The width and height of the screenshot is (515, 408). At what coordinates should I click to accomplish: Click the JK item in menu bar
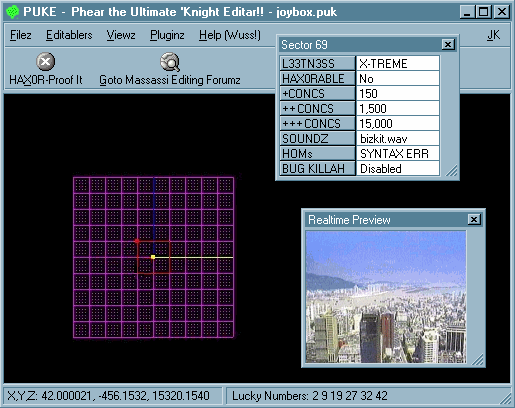pyautogui.click(x=493, y=35)
